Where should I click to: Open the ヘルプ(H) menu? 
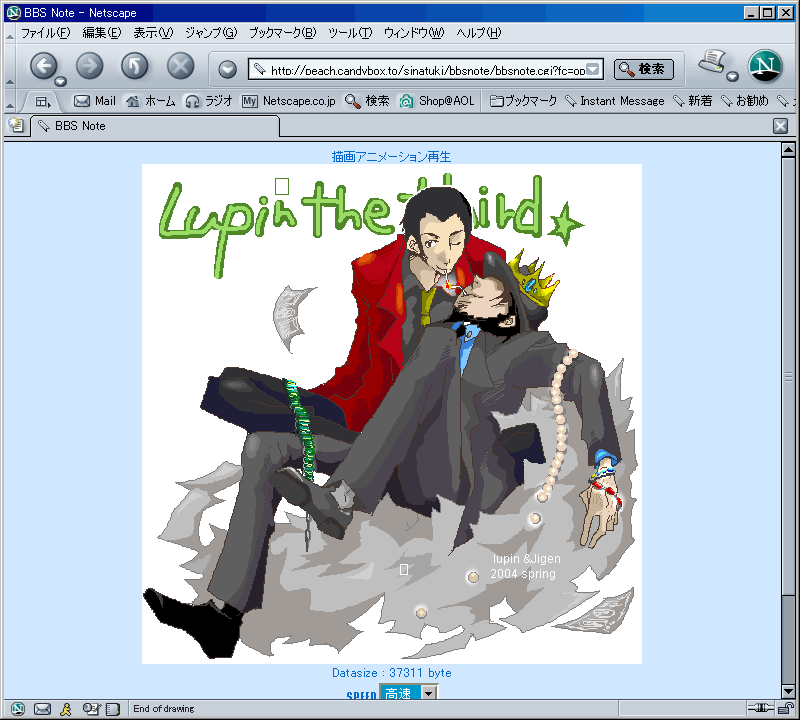click(479, 33)
